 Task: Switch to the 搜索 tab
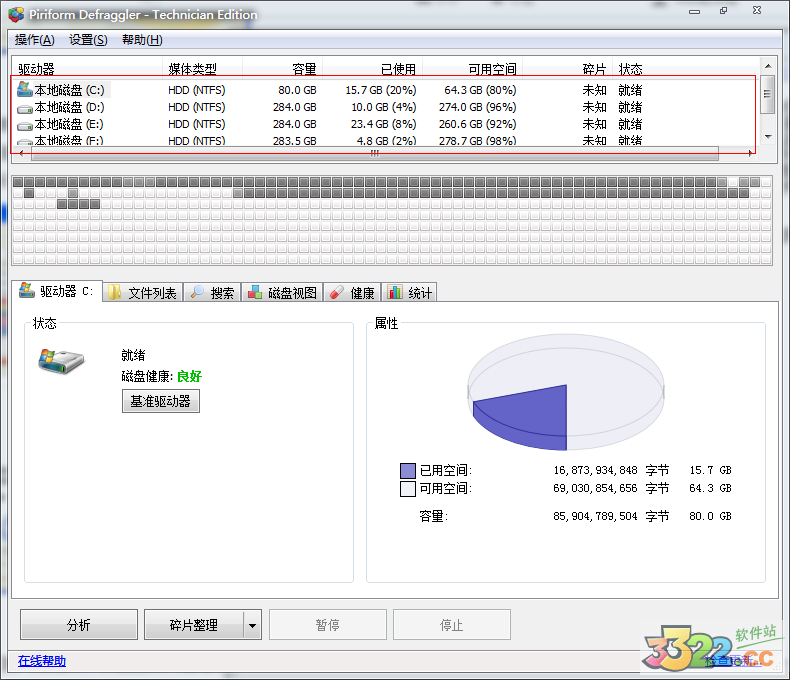point(213,293)
